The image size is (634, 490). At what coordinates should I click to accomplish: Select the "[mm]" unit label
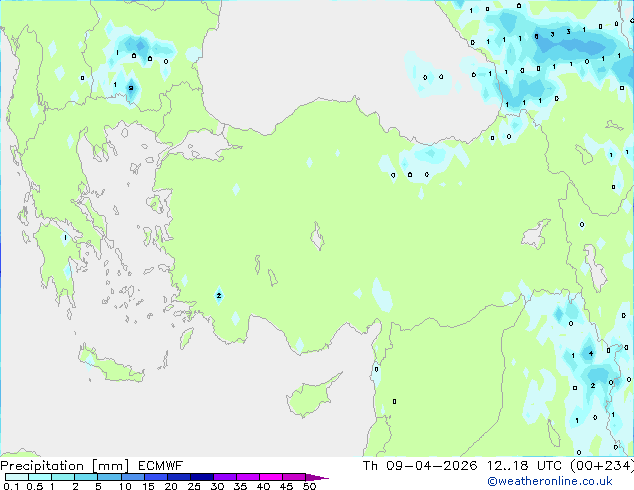pos(110,466)
